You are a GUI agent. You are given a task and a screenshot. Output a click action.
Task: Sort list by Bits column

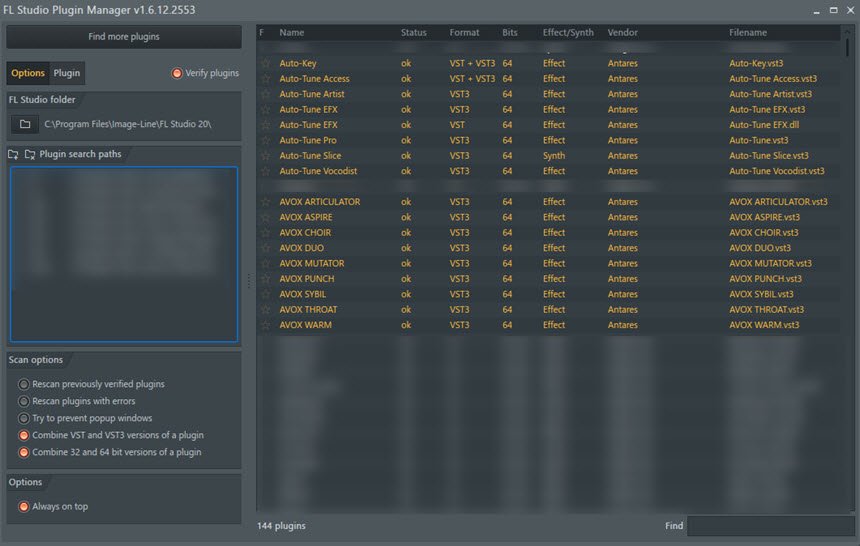[510, 32]
